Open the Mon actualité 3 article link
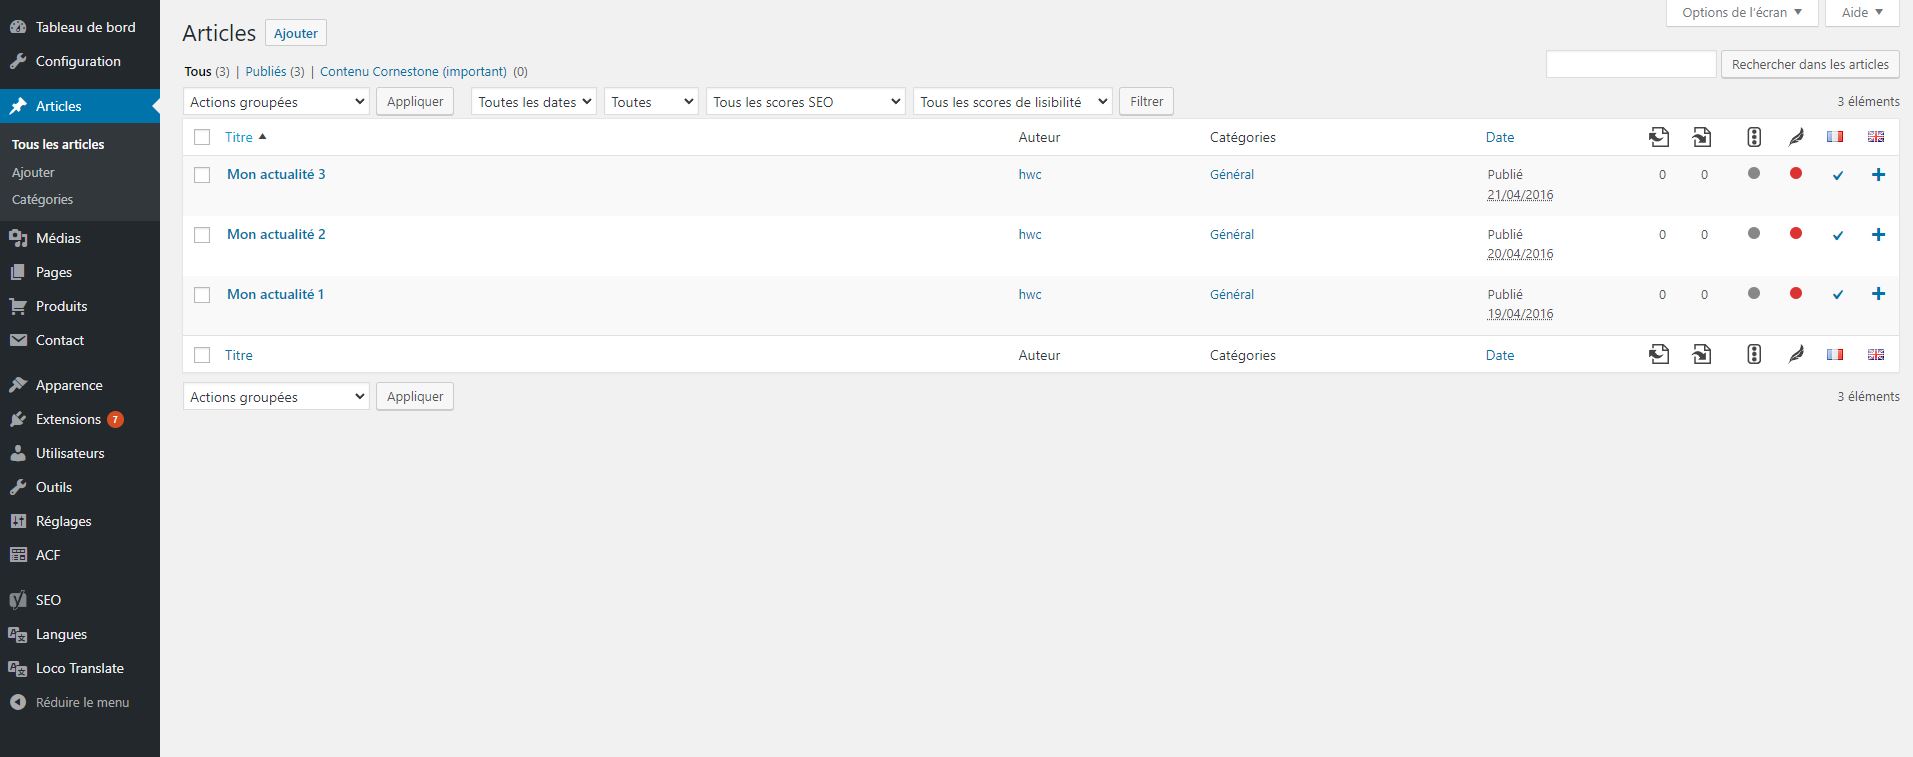1913x757 pixels. point(276,174)
